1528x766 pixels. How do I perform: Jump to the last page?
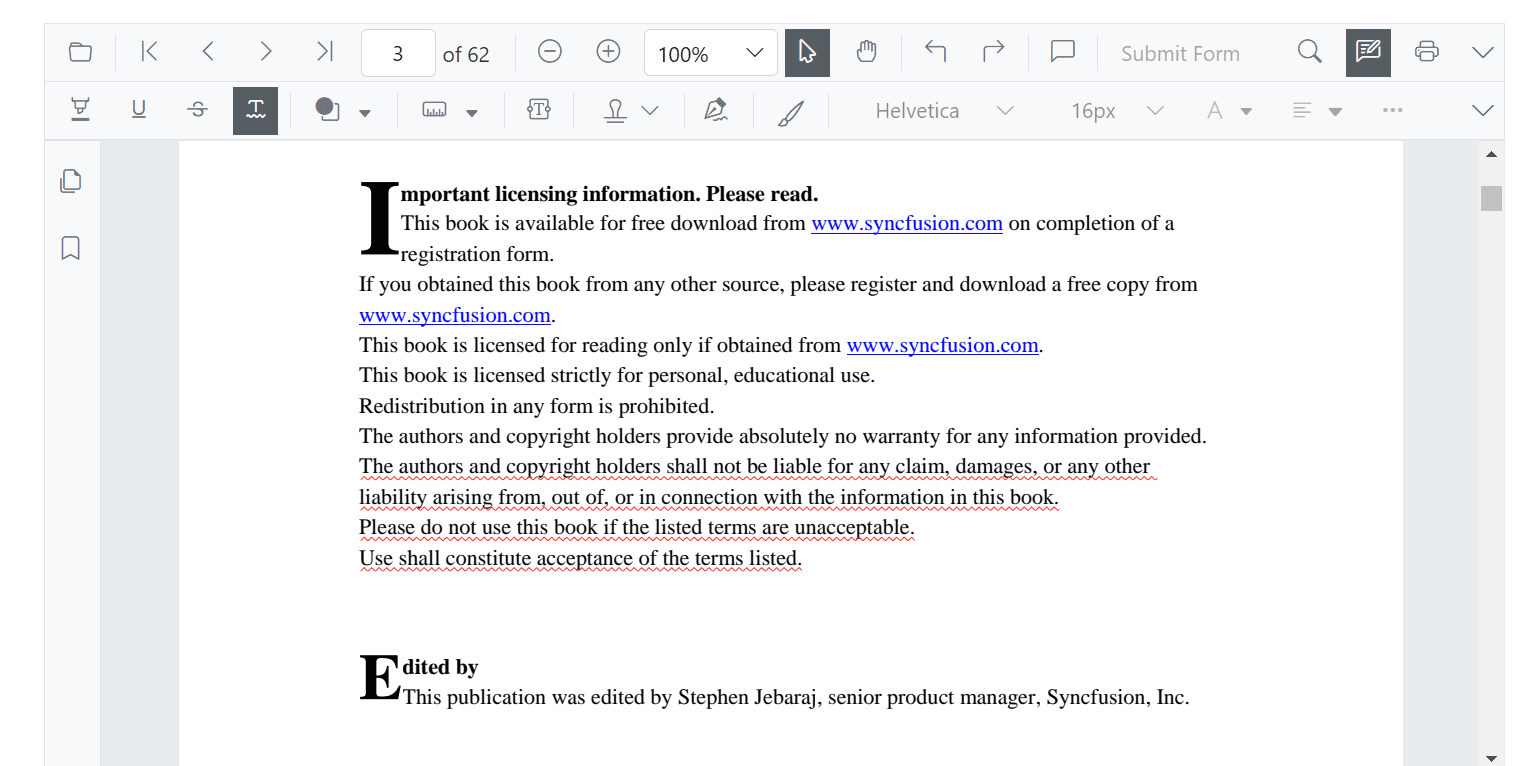(325, 53)
